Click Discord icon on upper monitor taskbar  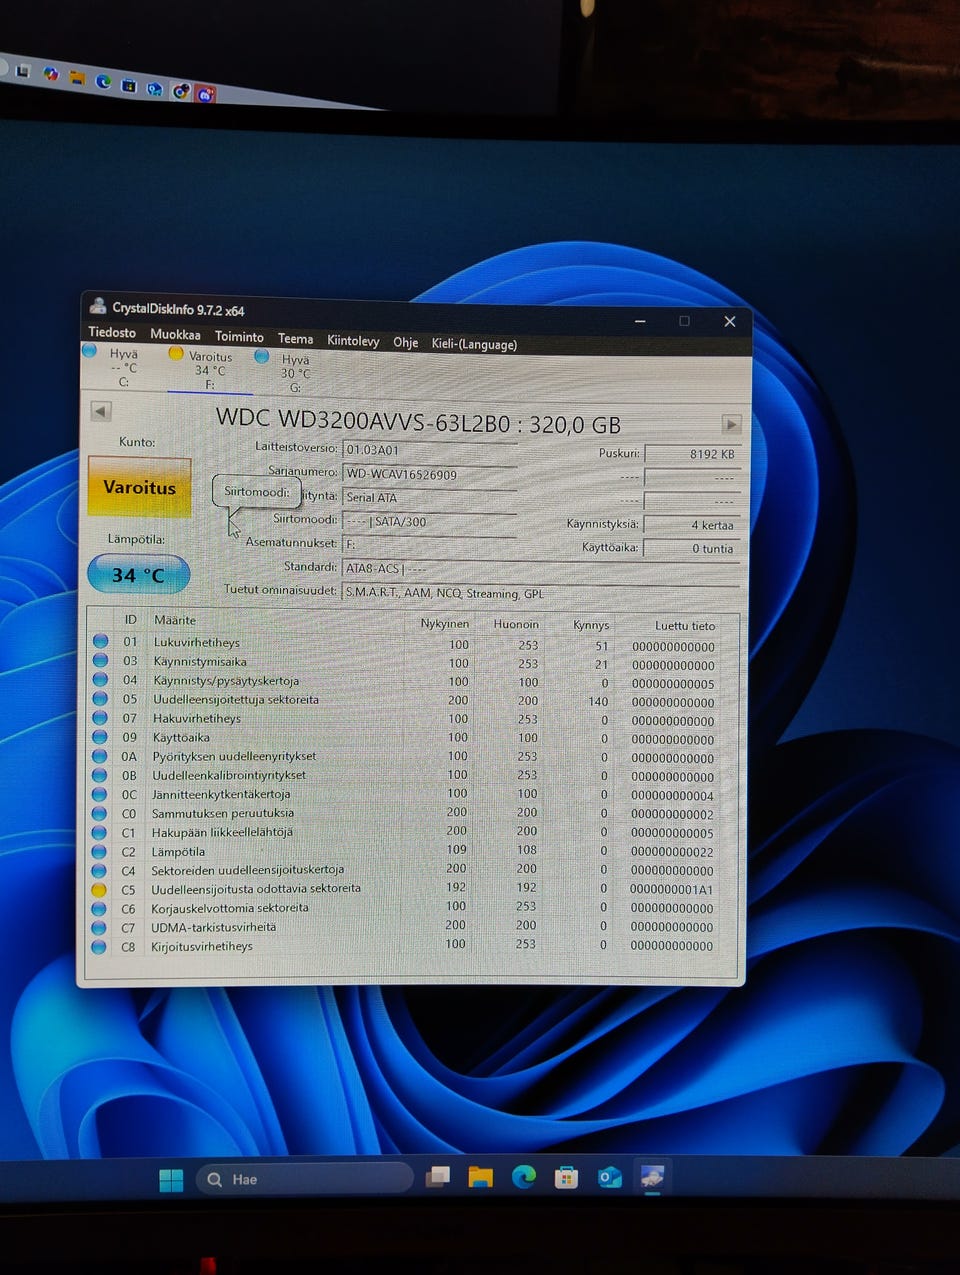pos(206,95)
